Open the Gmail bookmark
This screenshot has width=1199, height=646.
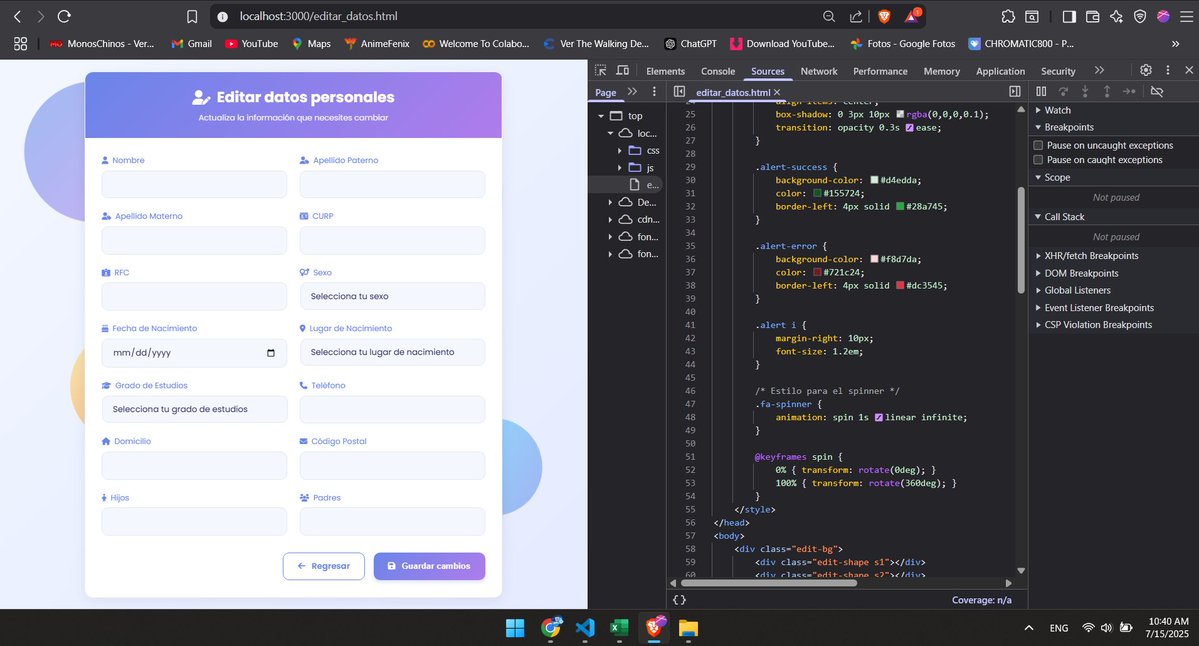coord(192,44)
